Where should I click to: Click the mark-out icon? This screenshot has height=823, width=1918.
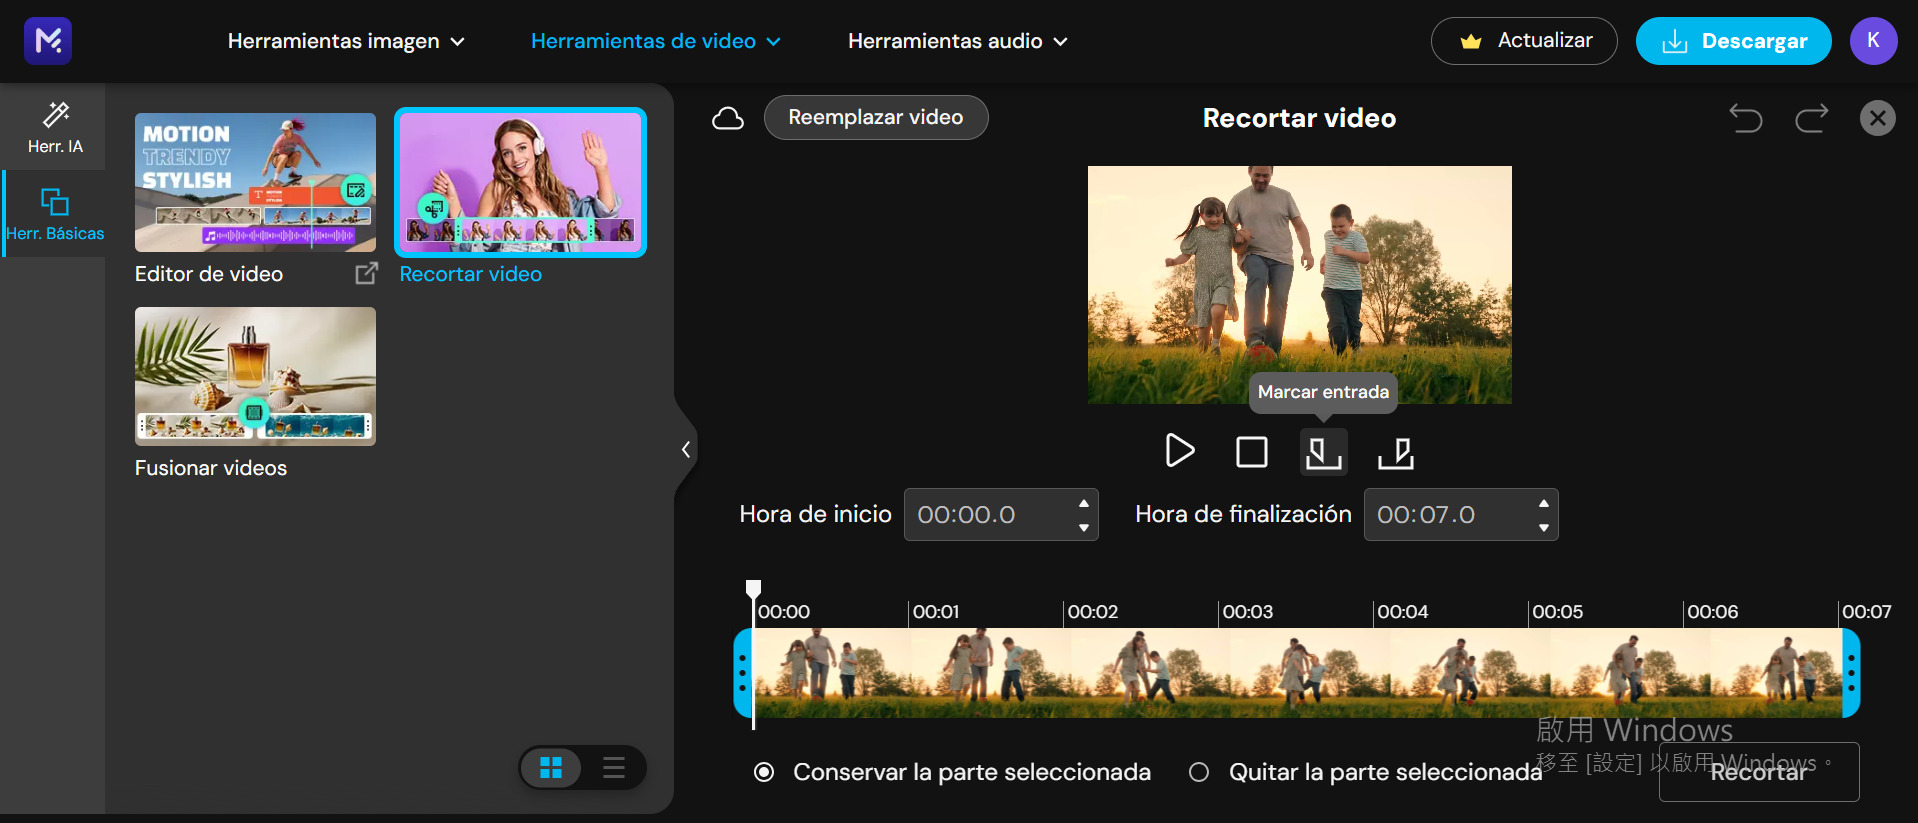point(1395,452)
